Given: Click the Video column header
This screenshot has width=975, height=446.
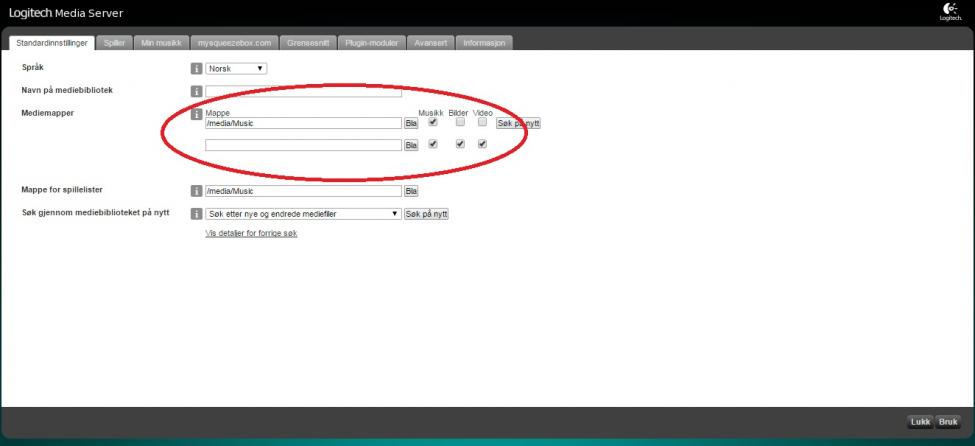Looking at the screenshot, I should [x=483, y=113].
